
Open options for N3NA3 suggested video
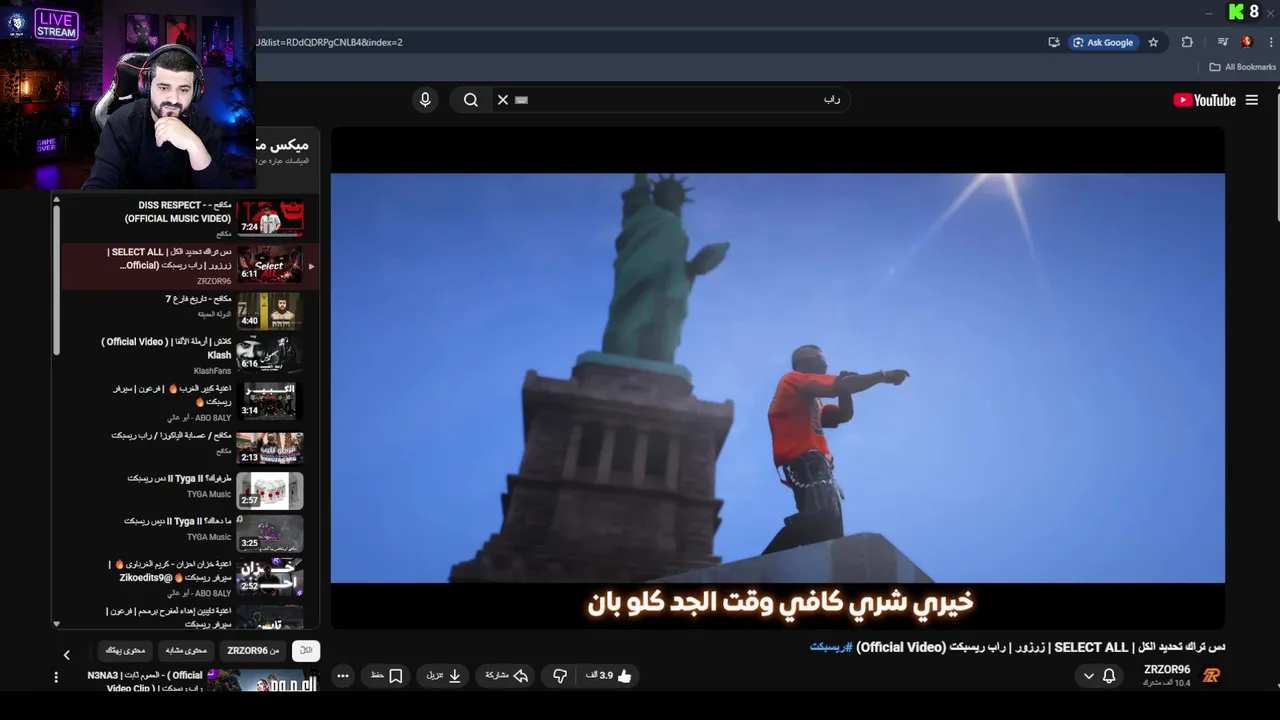[x=56, y=677]
